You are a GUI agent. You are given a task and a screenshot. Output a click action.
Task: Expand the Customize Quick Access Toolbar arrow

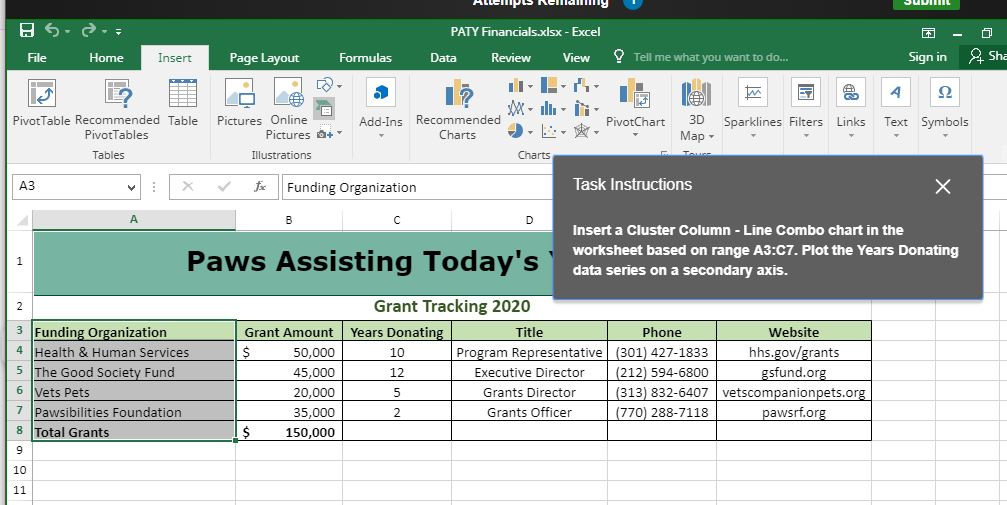[119, 31]
